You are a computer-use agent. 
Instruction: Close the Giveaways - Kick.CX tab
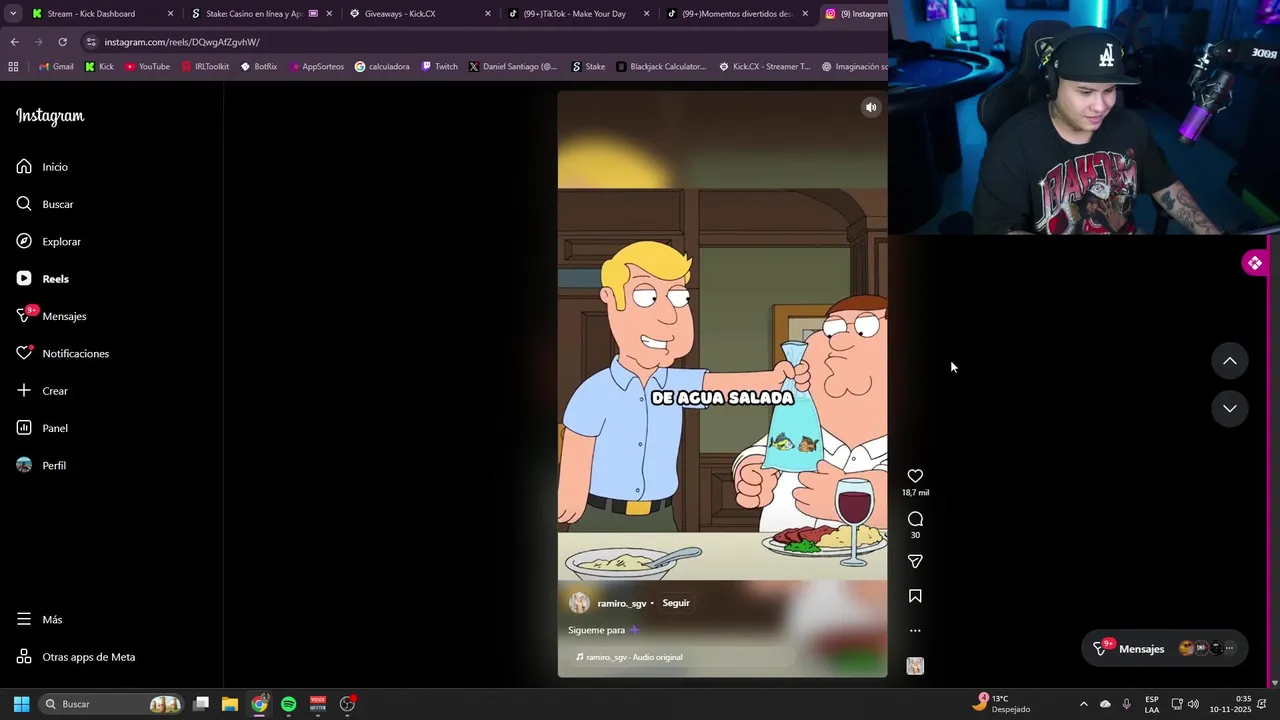tap(488, 14)
